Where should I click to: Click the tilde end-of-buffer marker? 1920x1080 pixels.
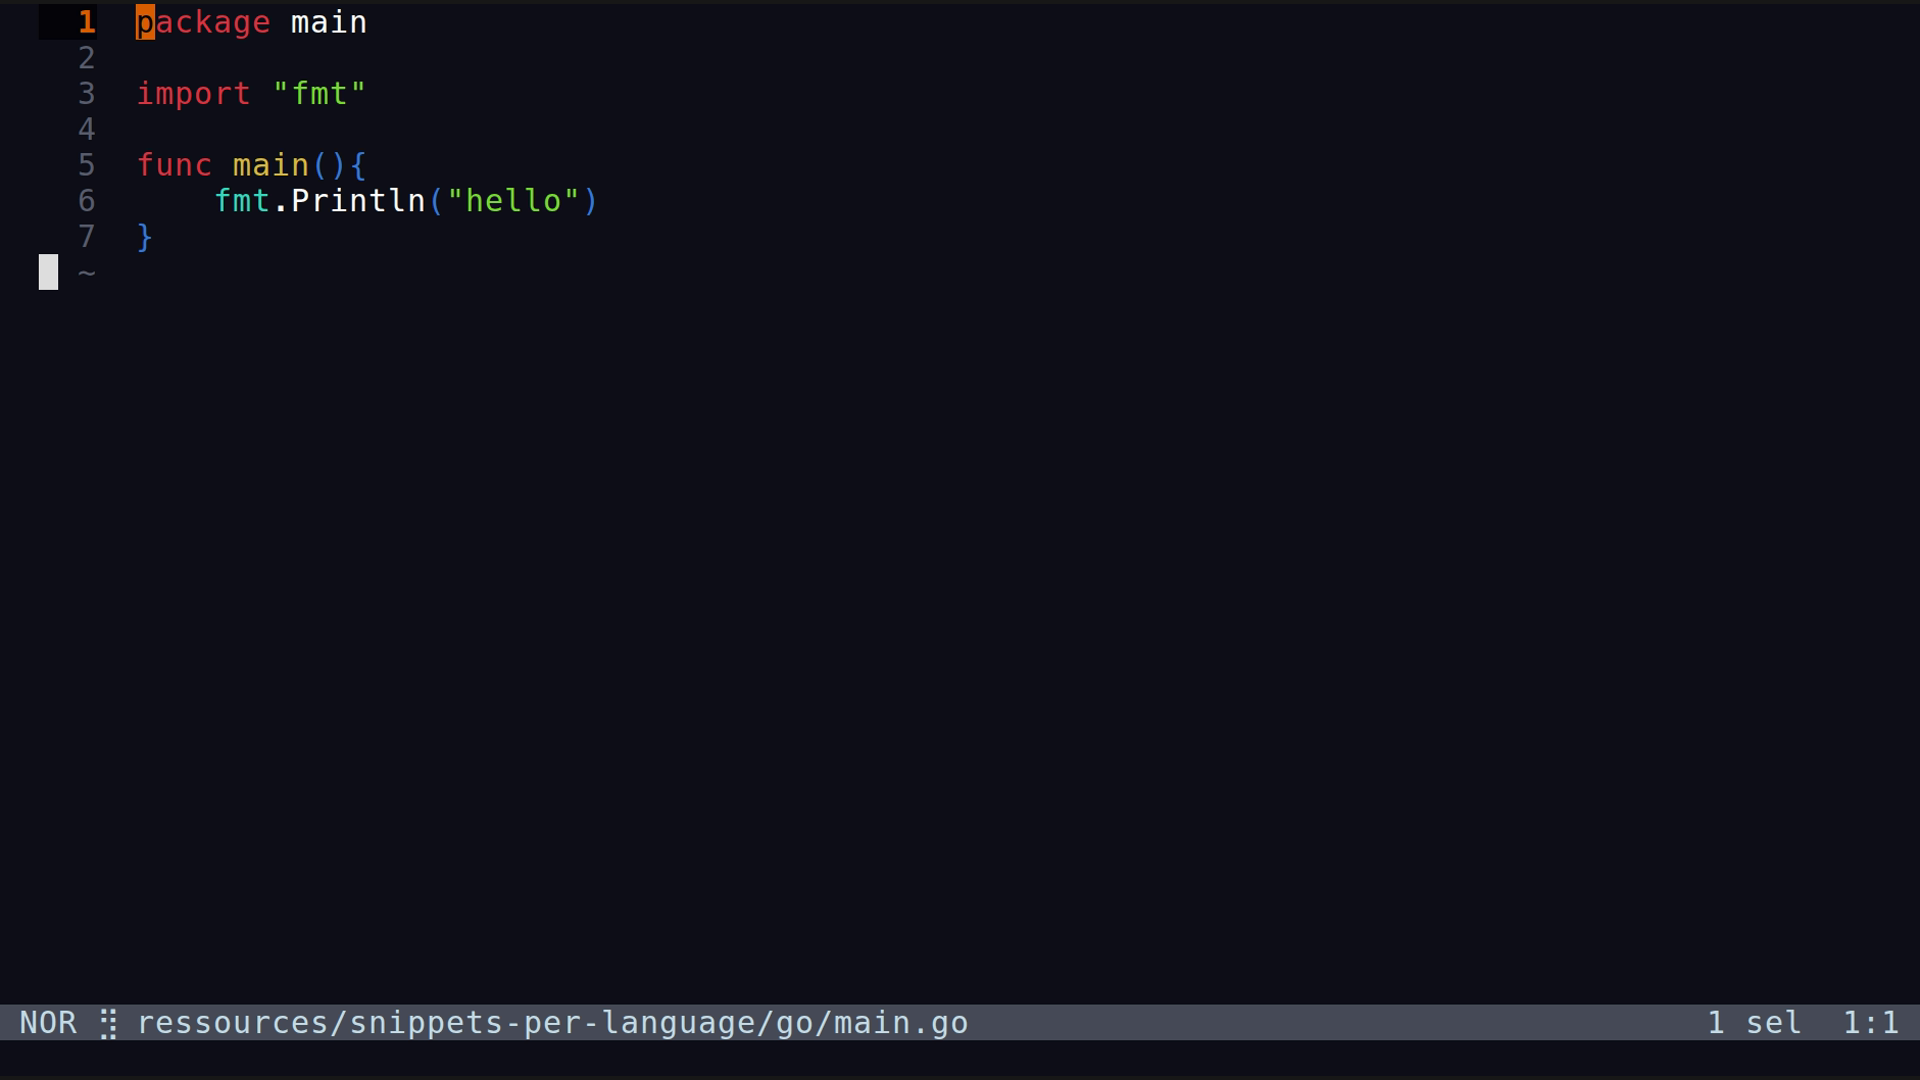[x=87, y=272]
